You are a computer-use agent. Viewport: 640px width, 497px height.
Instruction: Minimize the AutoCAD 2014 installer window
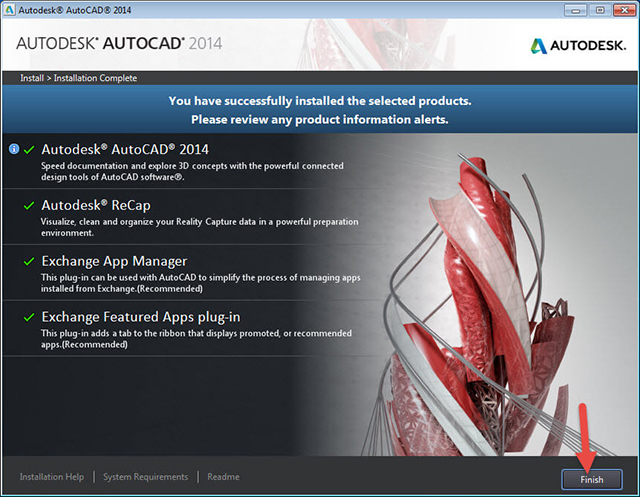576,10
